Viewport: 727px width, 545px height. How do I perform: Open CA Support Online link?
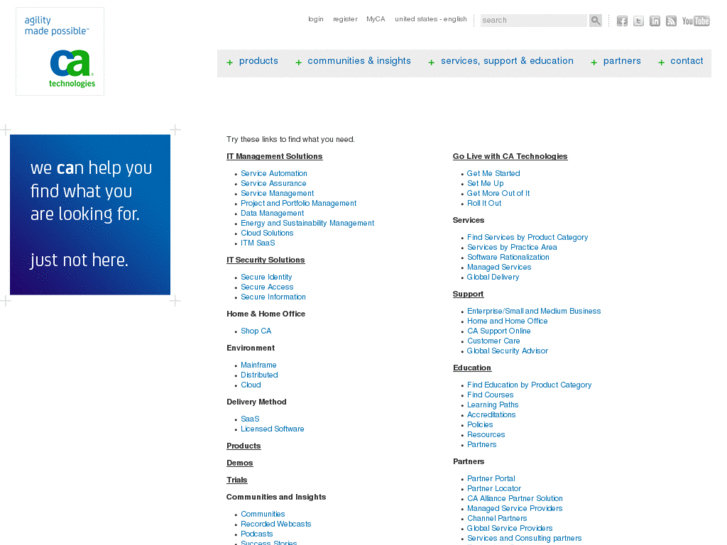click(x=499, y=331)
